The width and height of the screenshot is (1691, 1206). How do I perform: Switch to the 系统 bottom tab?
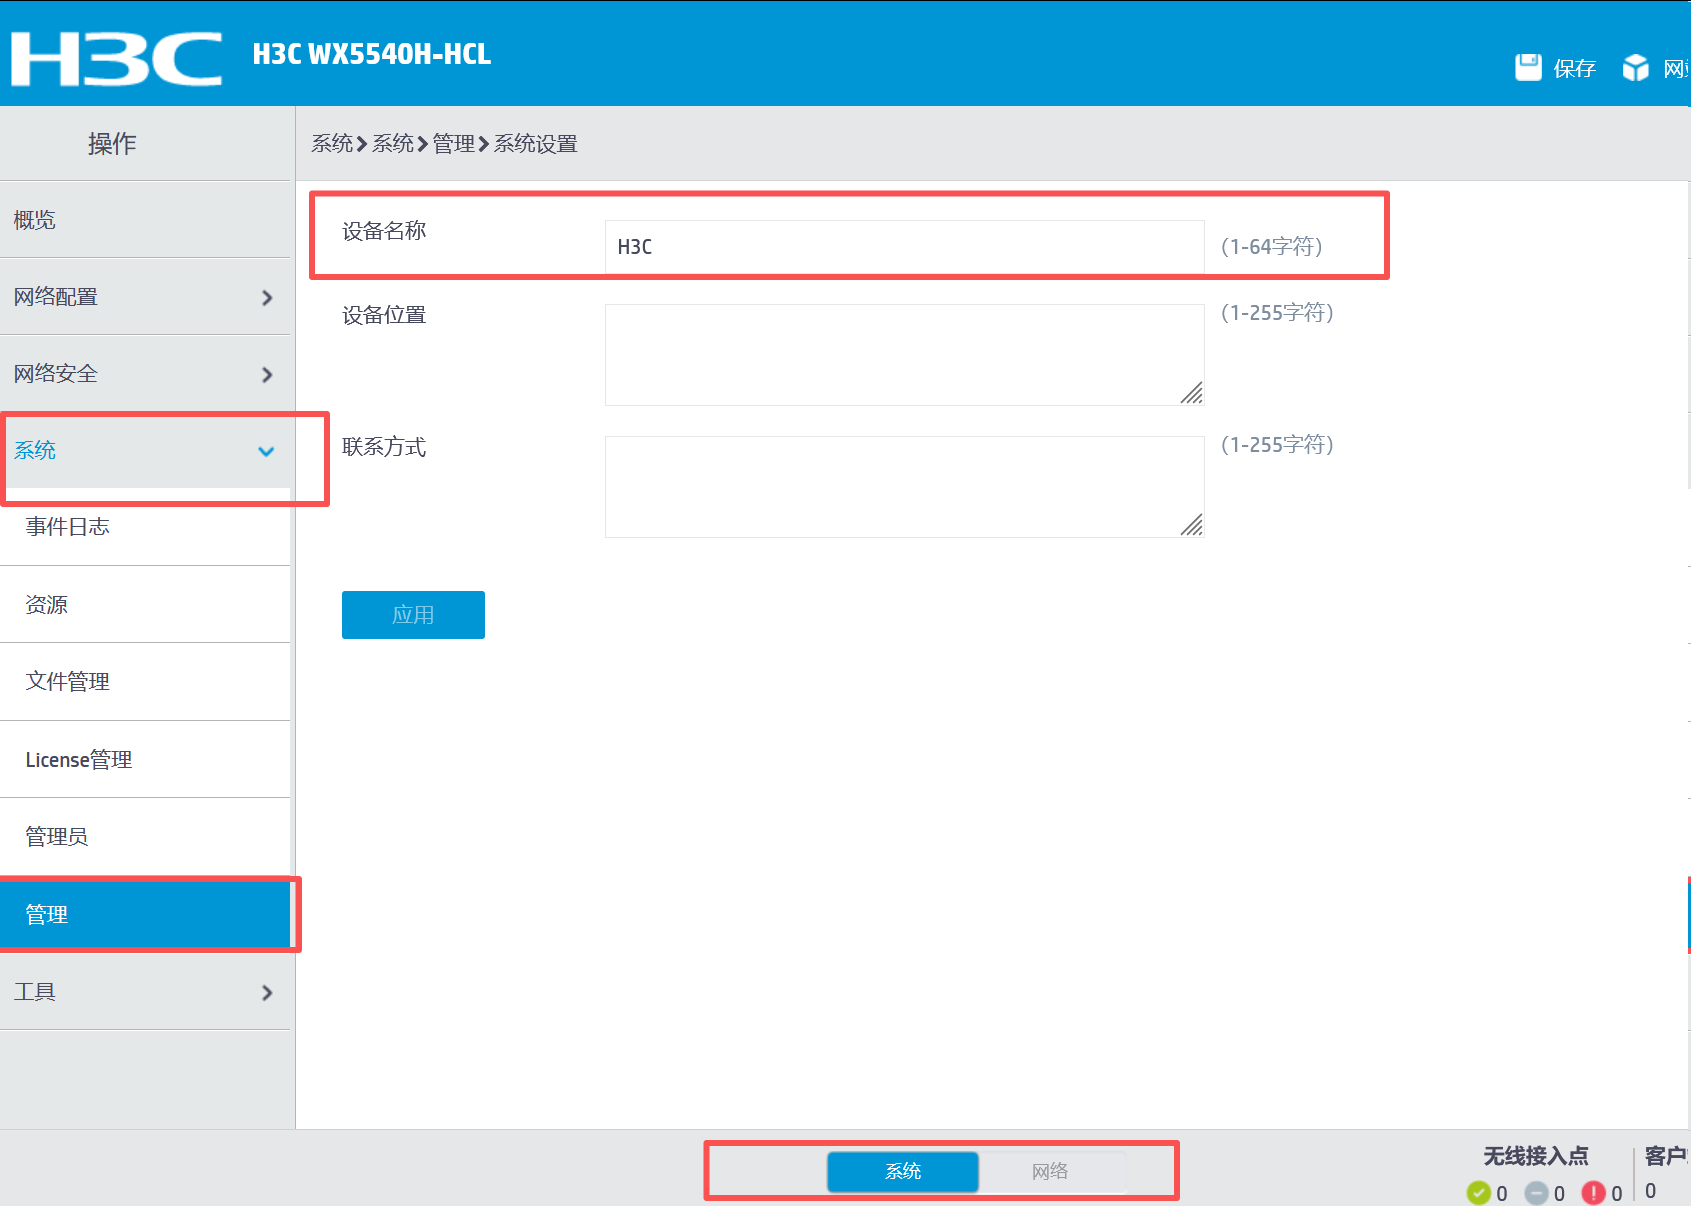(x=903, y=1171)
